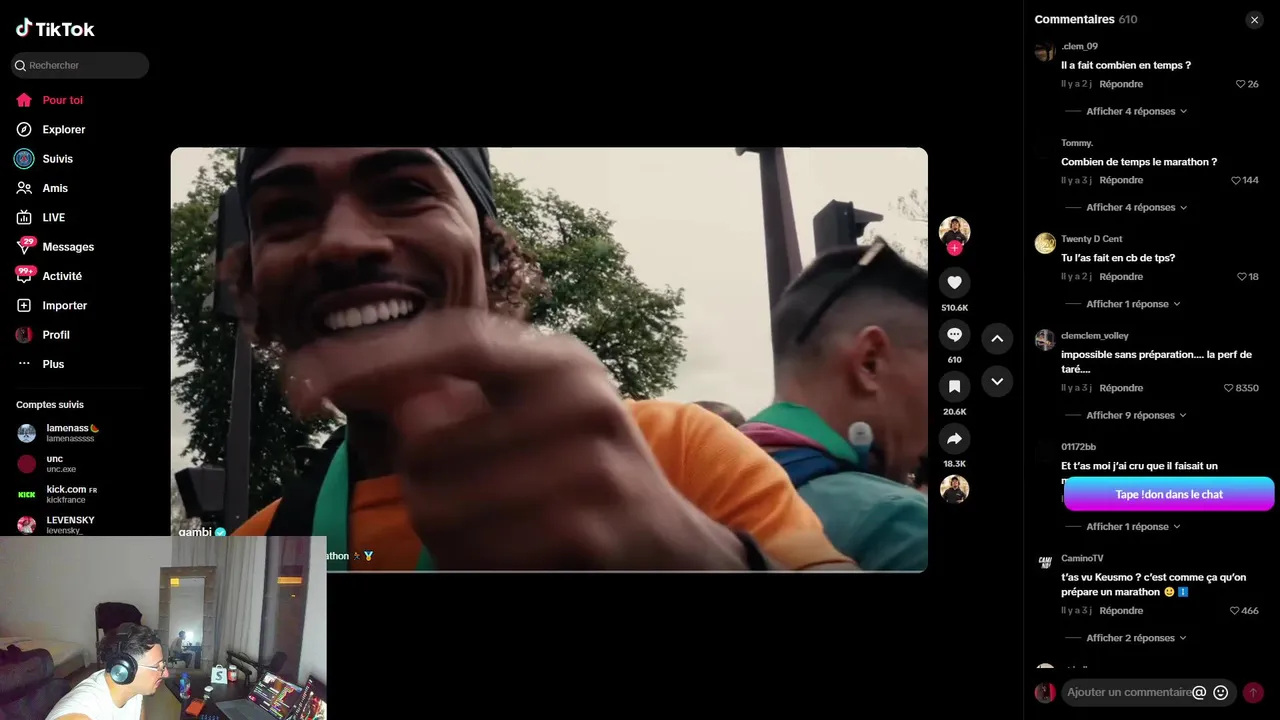Screen dimensions: 1280x720
Task: Open .clem_09 username link
Action: pyautogui.click(x=1079, y=46)
